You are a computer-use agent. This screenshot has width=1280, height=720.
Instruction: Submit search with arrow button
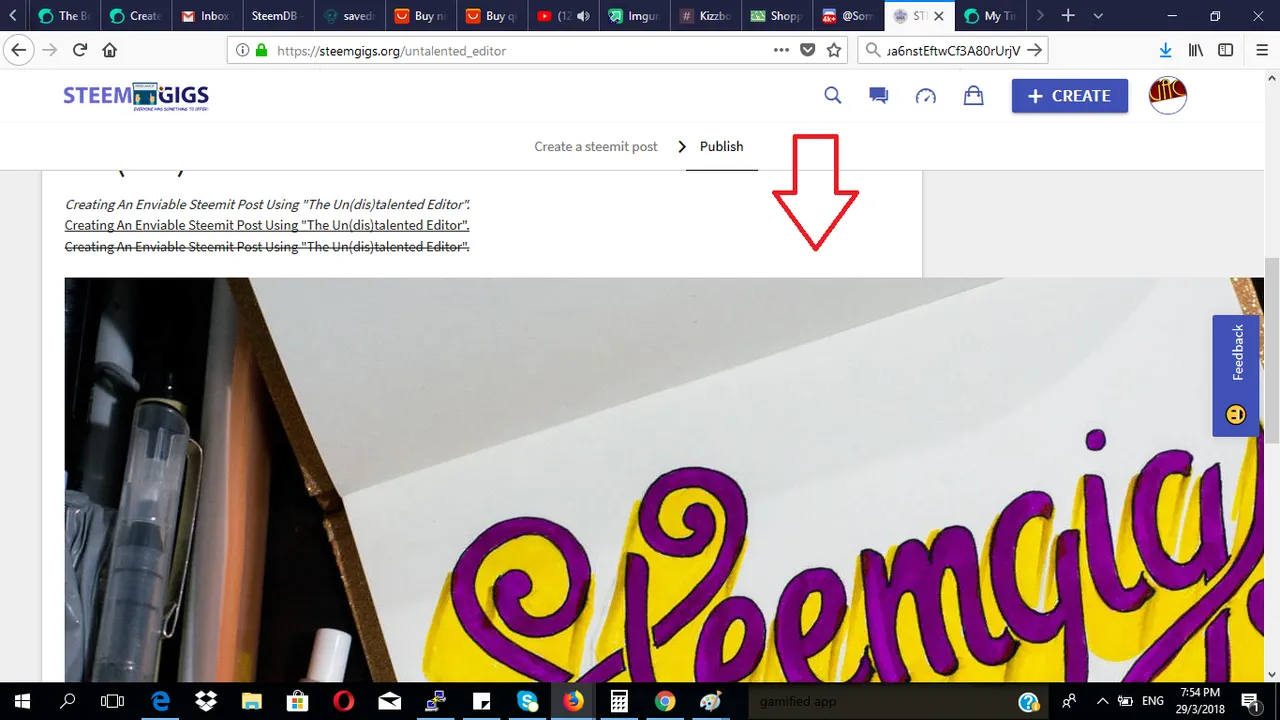point(1035,50)
